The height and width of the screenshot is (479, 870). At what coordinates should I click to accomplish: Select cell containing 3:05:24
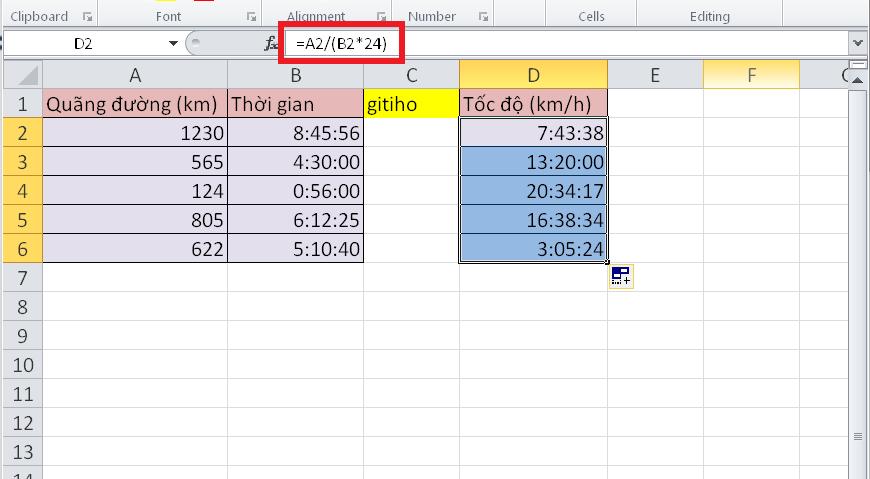tap(533, 248)
